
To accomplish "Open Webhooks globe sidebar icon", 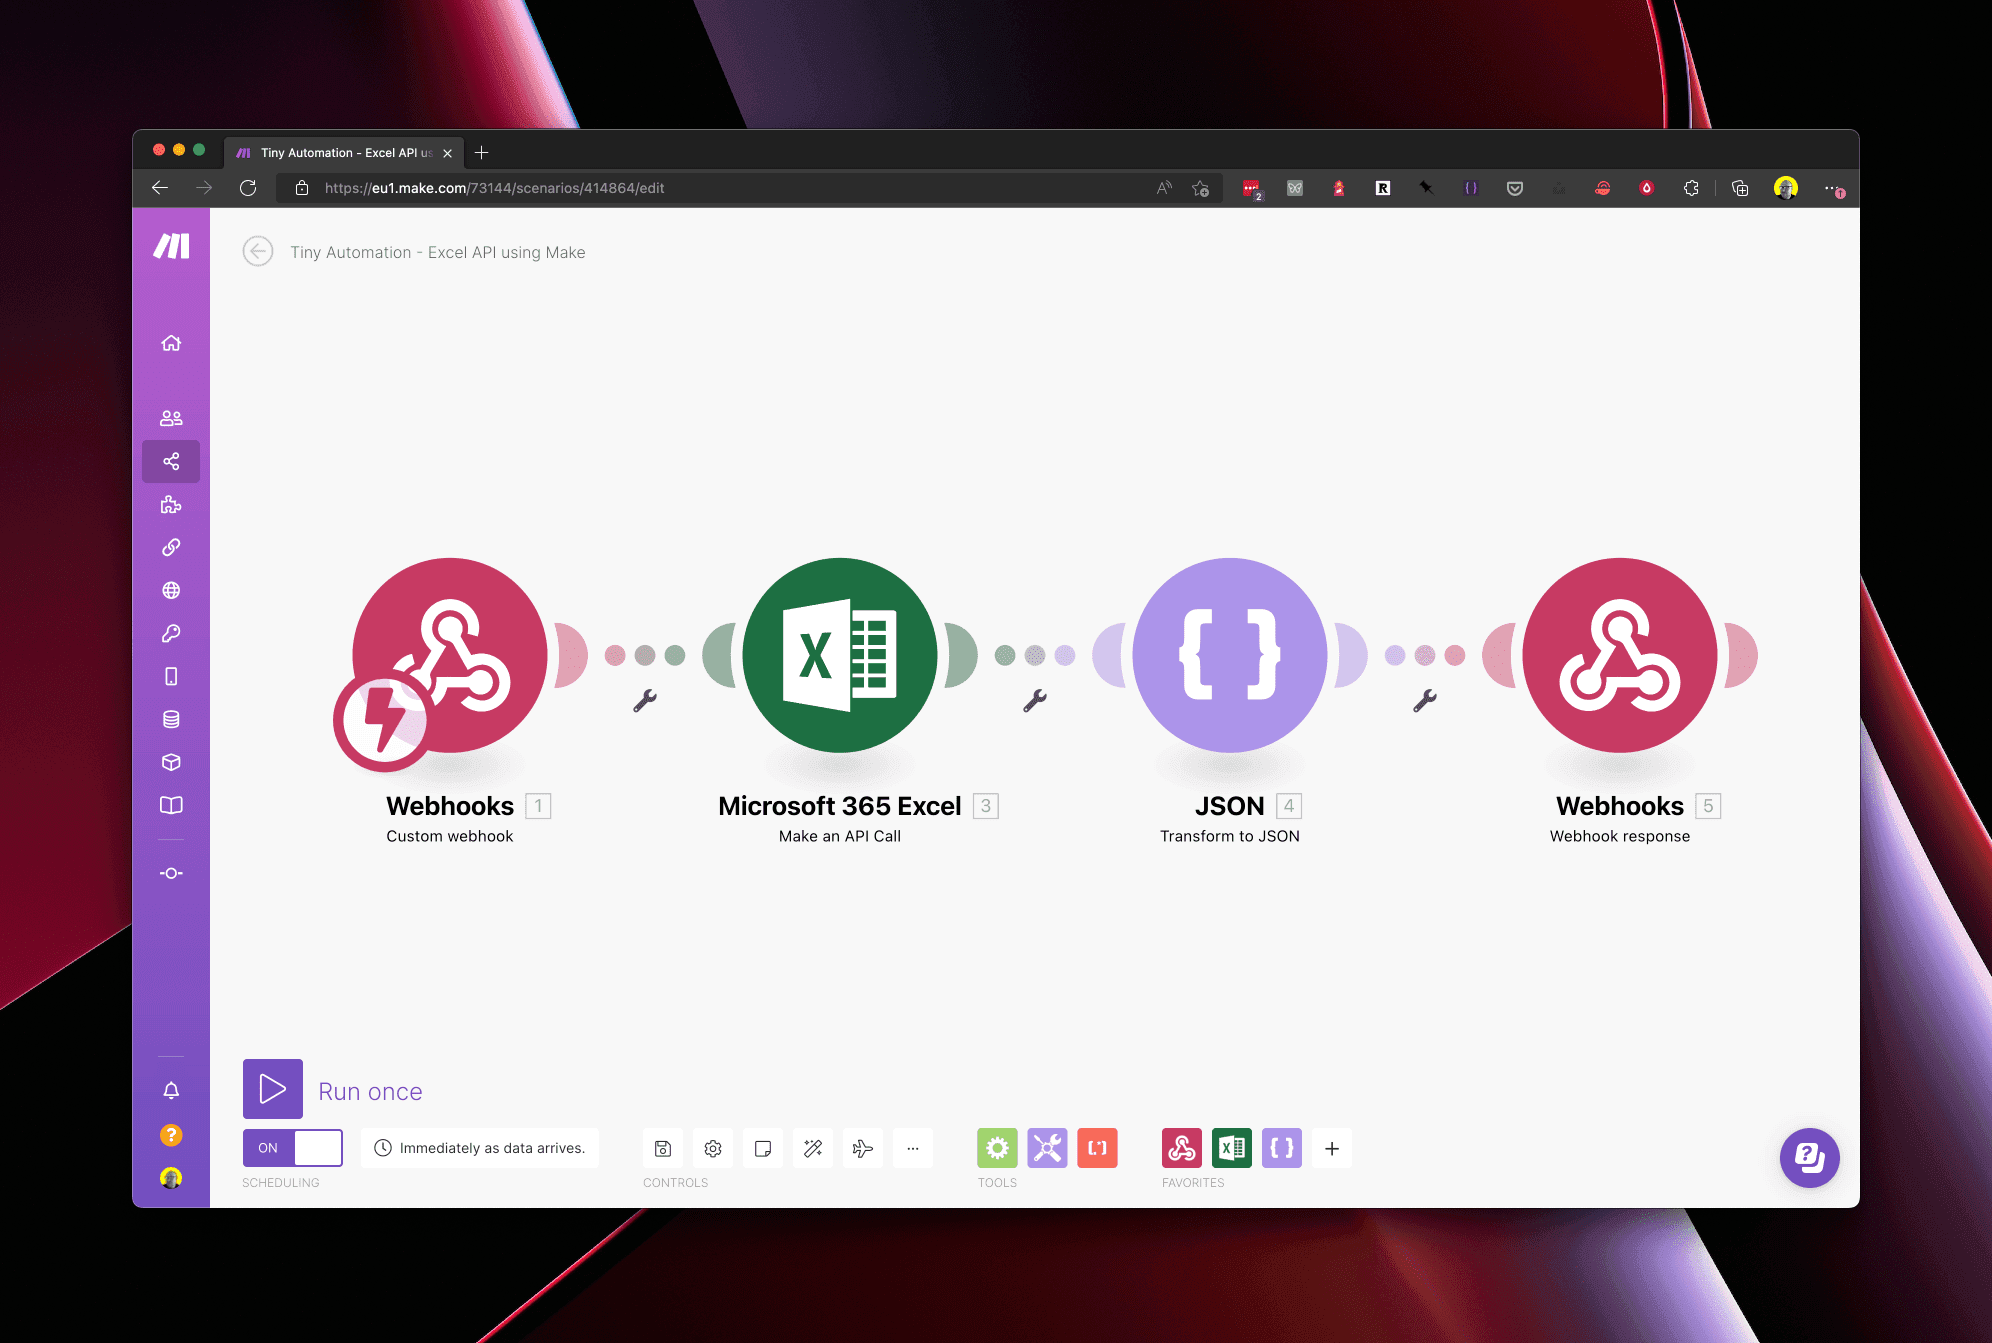I will click(x=171, y=590).
